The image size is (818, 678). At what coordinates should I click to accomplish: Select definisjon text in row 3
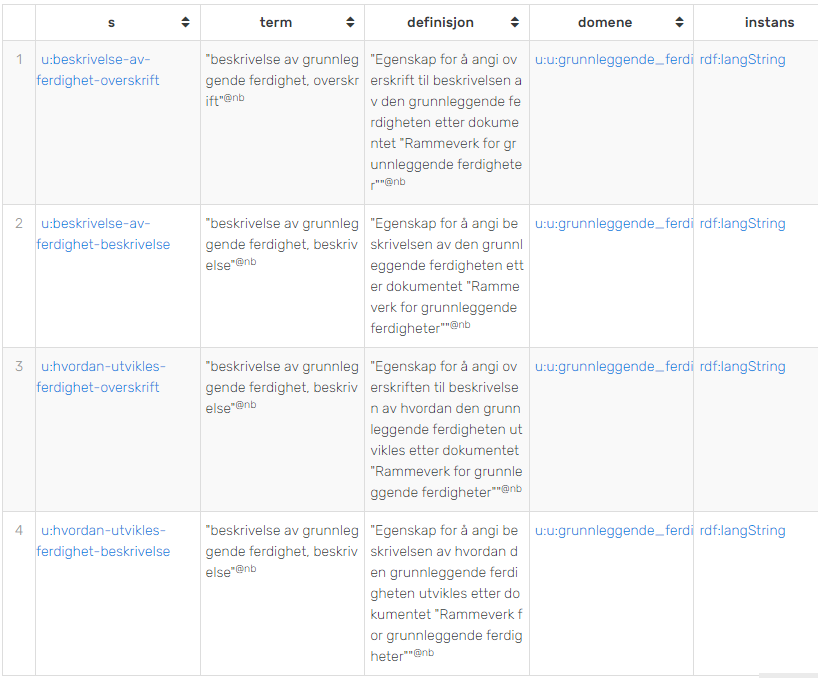coord(447,429)
